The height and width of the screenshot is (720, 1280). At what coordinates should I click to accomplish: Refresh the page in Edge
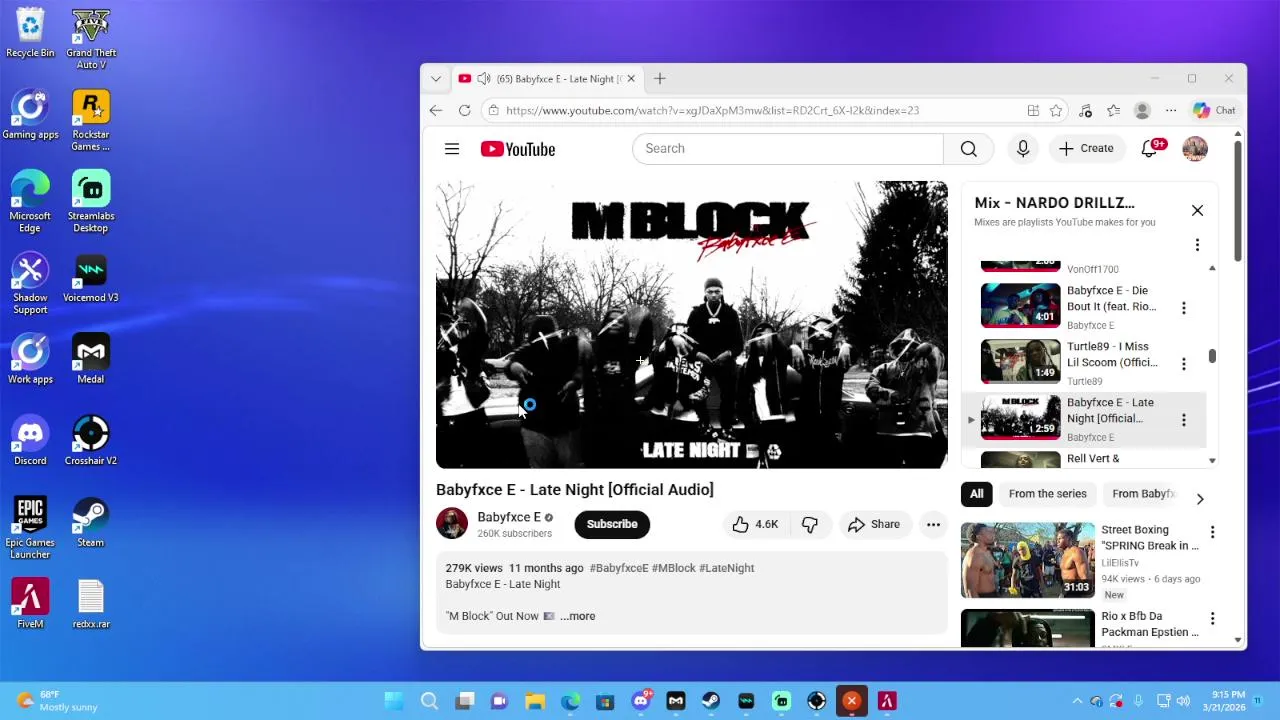[465, 111]
